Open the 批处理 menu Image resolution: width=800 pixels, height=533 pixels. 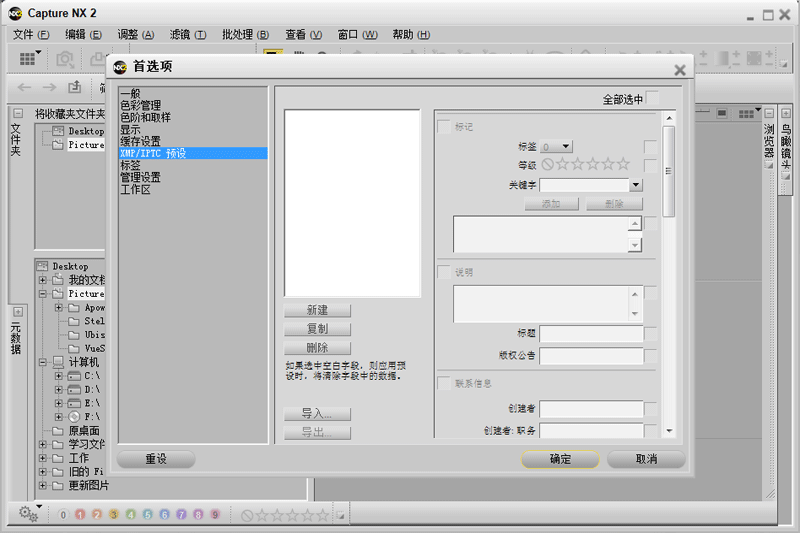pyautogui.click(x=245, y=35)
